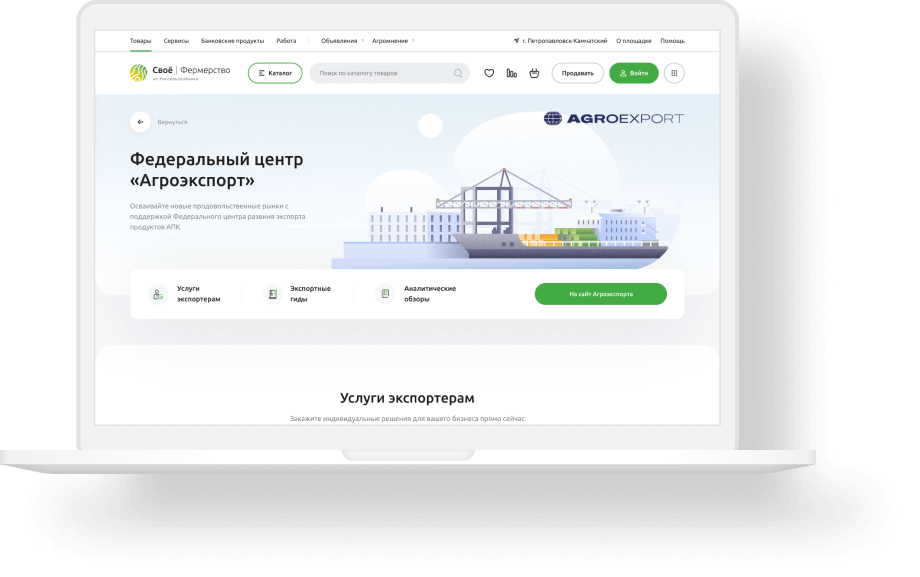Screen dimensions: 920x577
Task: Click the port ship illustration
Action: (x=506, y=220)
